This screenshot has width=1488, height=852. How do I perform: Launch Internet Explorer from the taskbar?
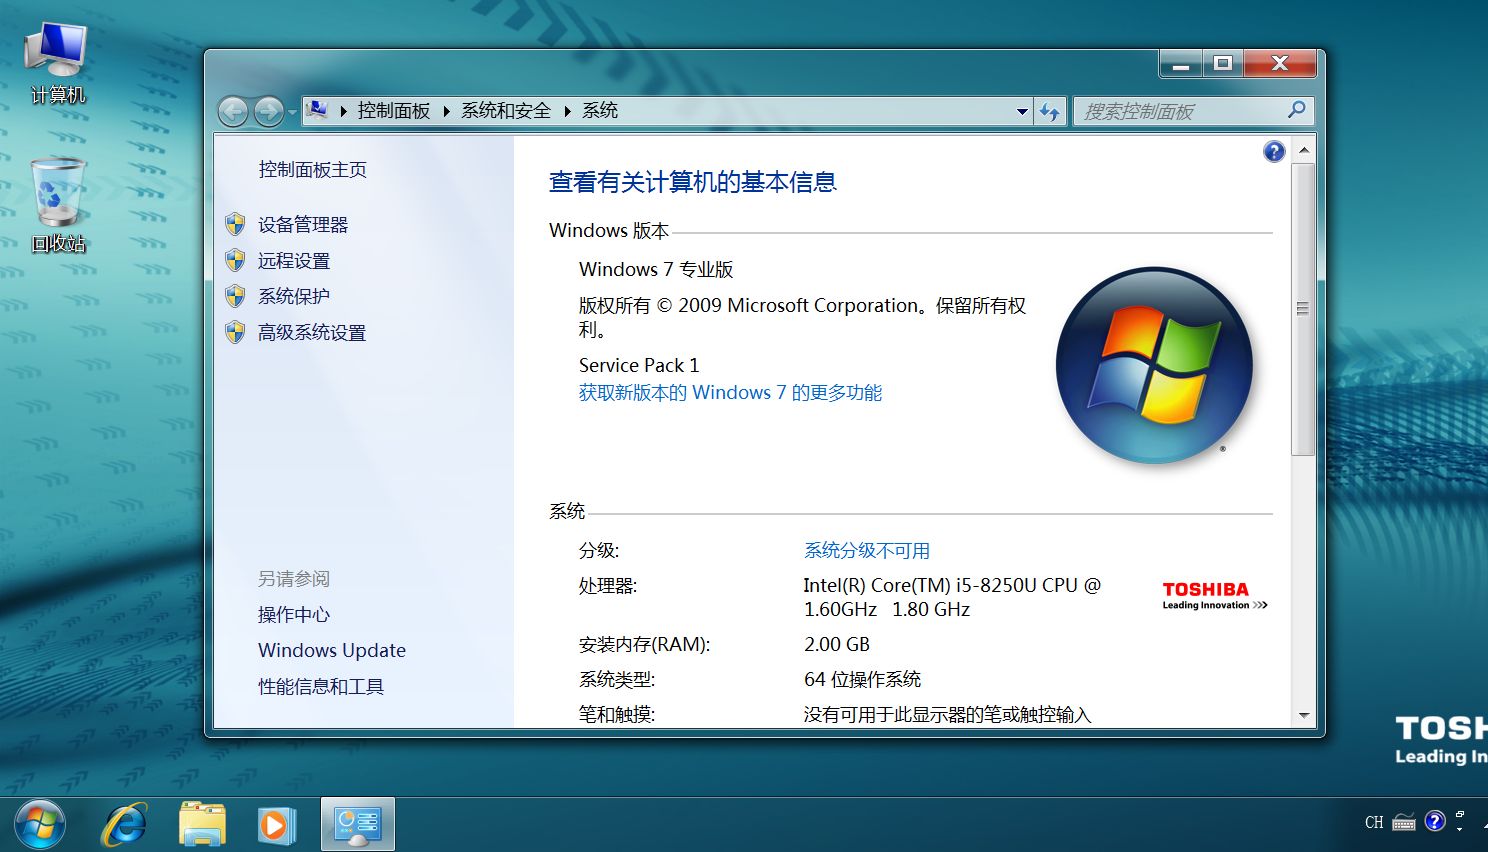pos(125,825)
